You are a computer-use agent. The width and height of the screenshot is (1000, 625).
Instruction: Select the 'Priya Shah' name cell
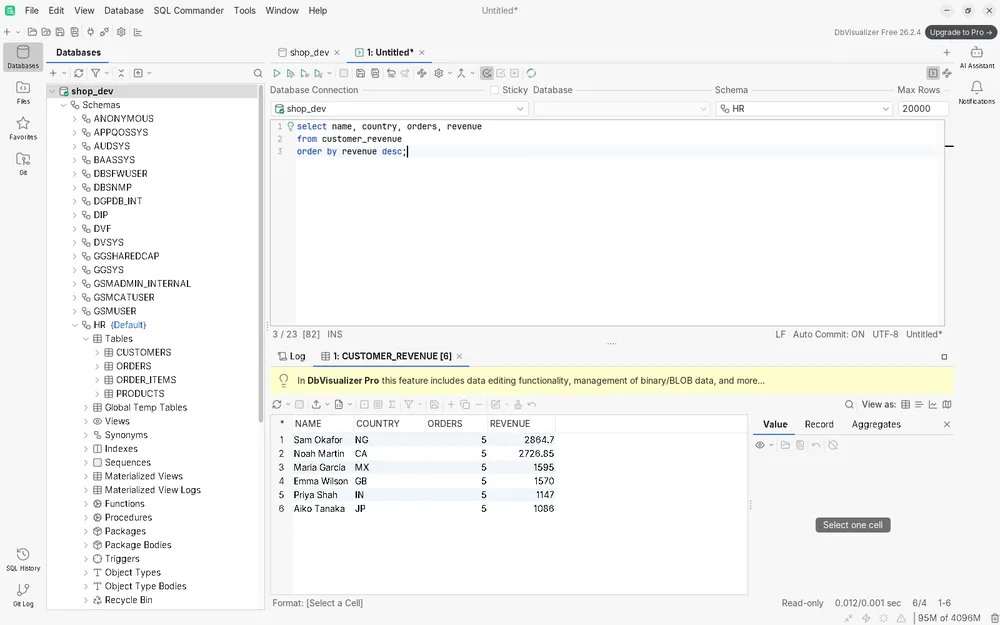tap(323, 495)
